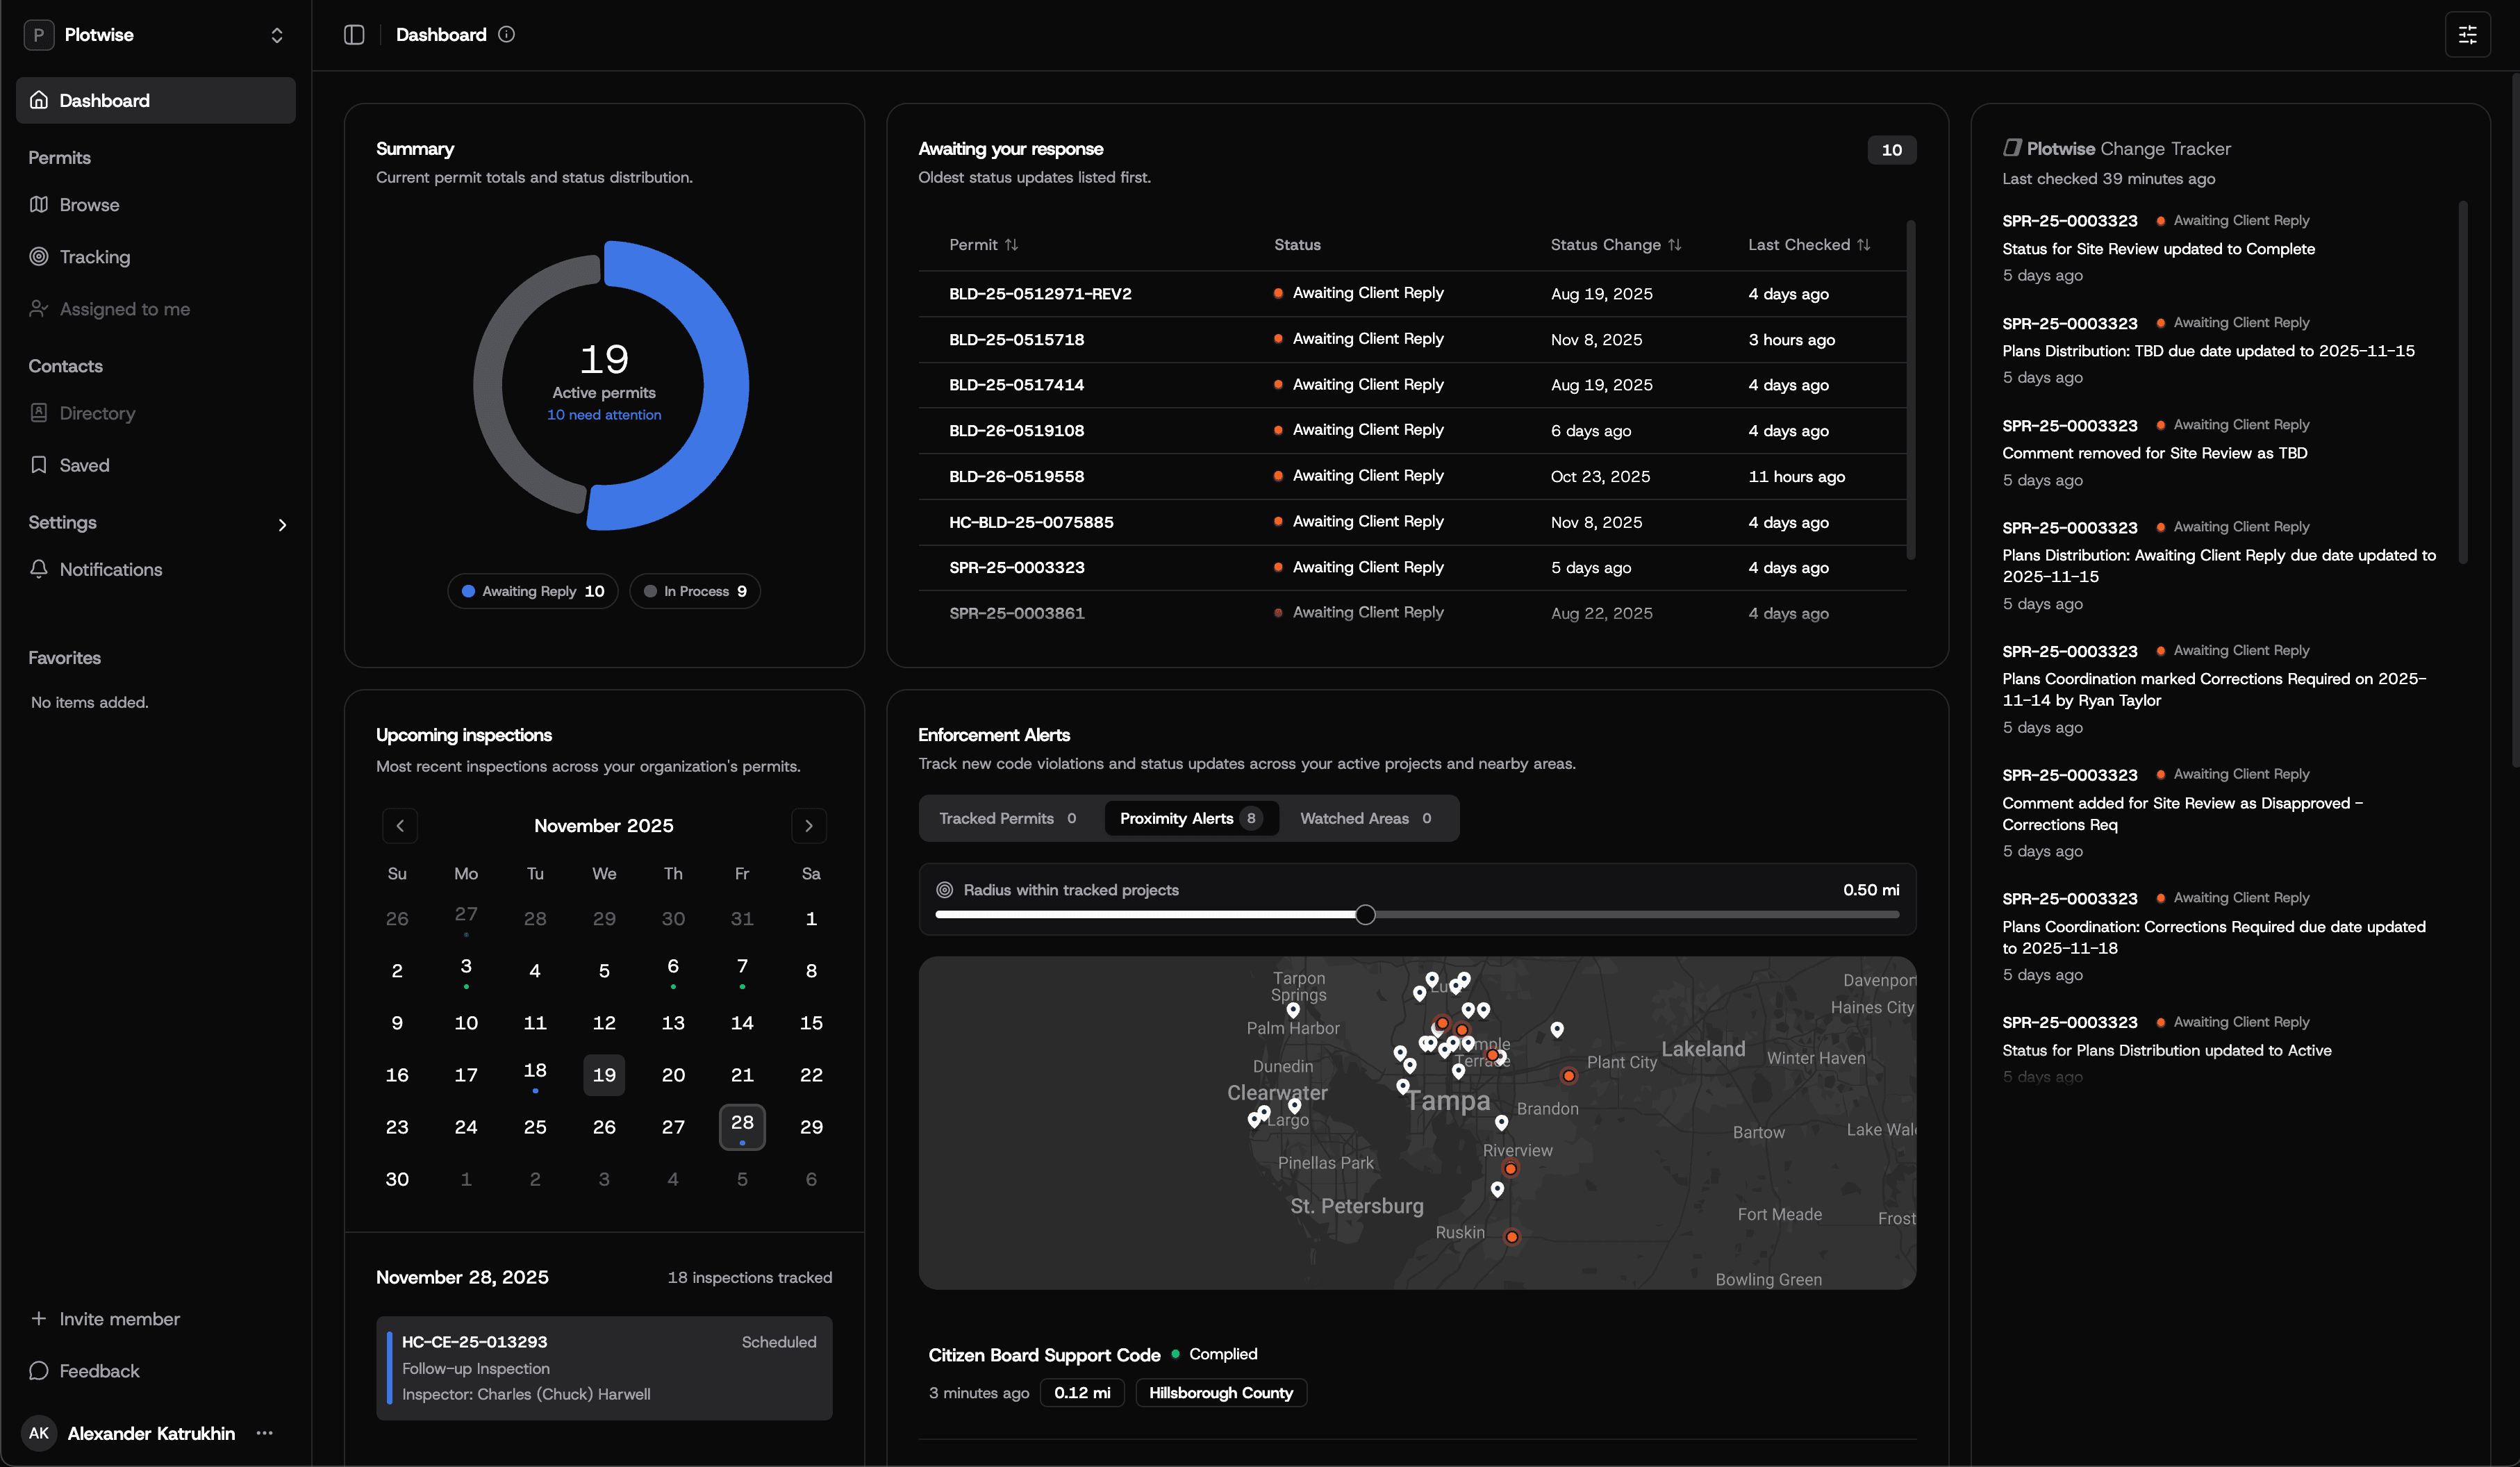Open the contacts Directory
The height and width of the screenshot is (1467, 2520).
[97, 413]
